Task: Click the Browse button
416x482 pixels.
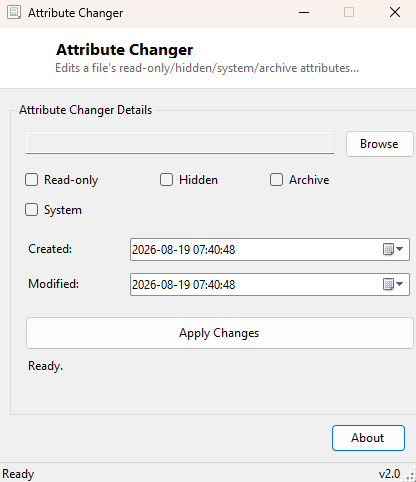Action: point(380,144)
